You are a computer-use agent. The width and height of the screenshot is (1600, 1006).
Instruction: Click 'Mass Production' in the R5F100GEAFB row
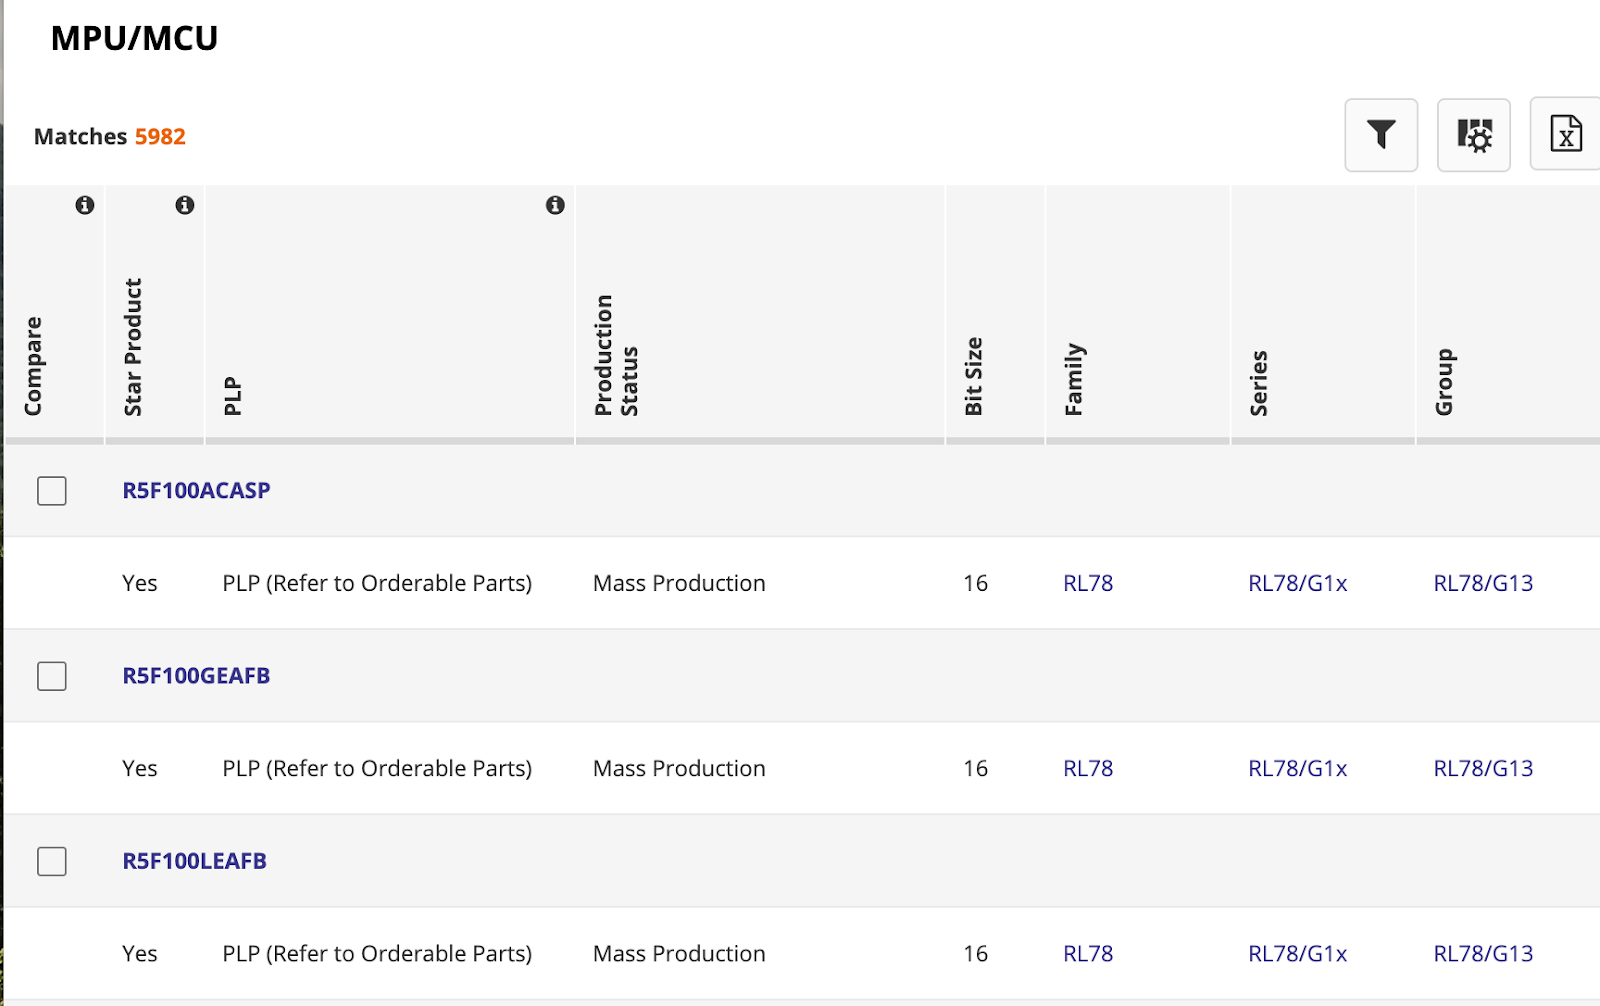pos(679,768)
